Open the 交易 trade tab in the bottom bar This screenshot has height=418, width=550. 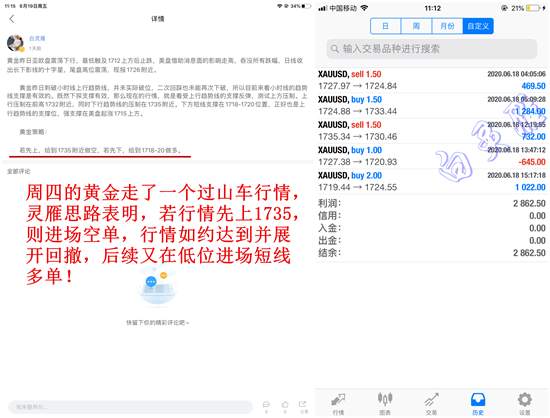pyautogui.click(x=431, y=404)
